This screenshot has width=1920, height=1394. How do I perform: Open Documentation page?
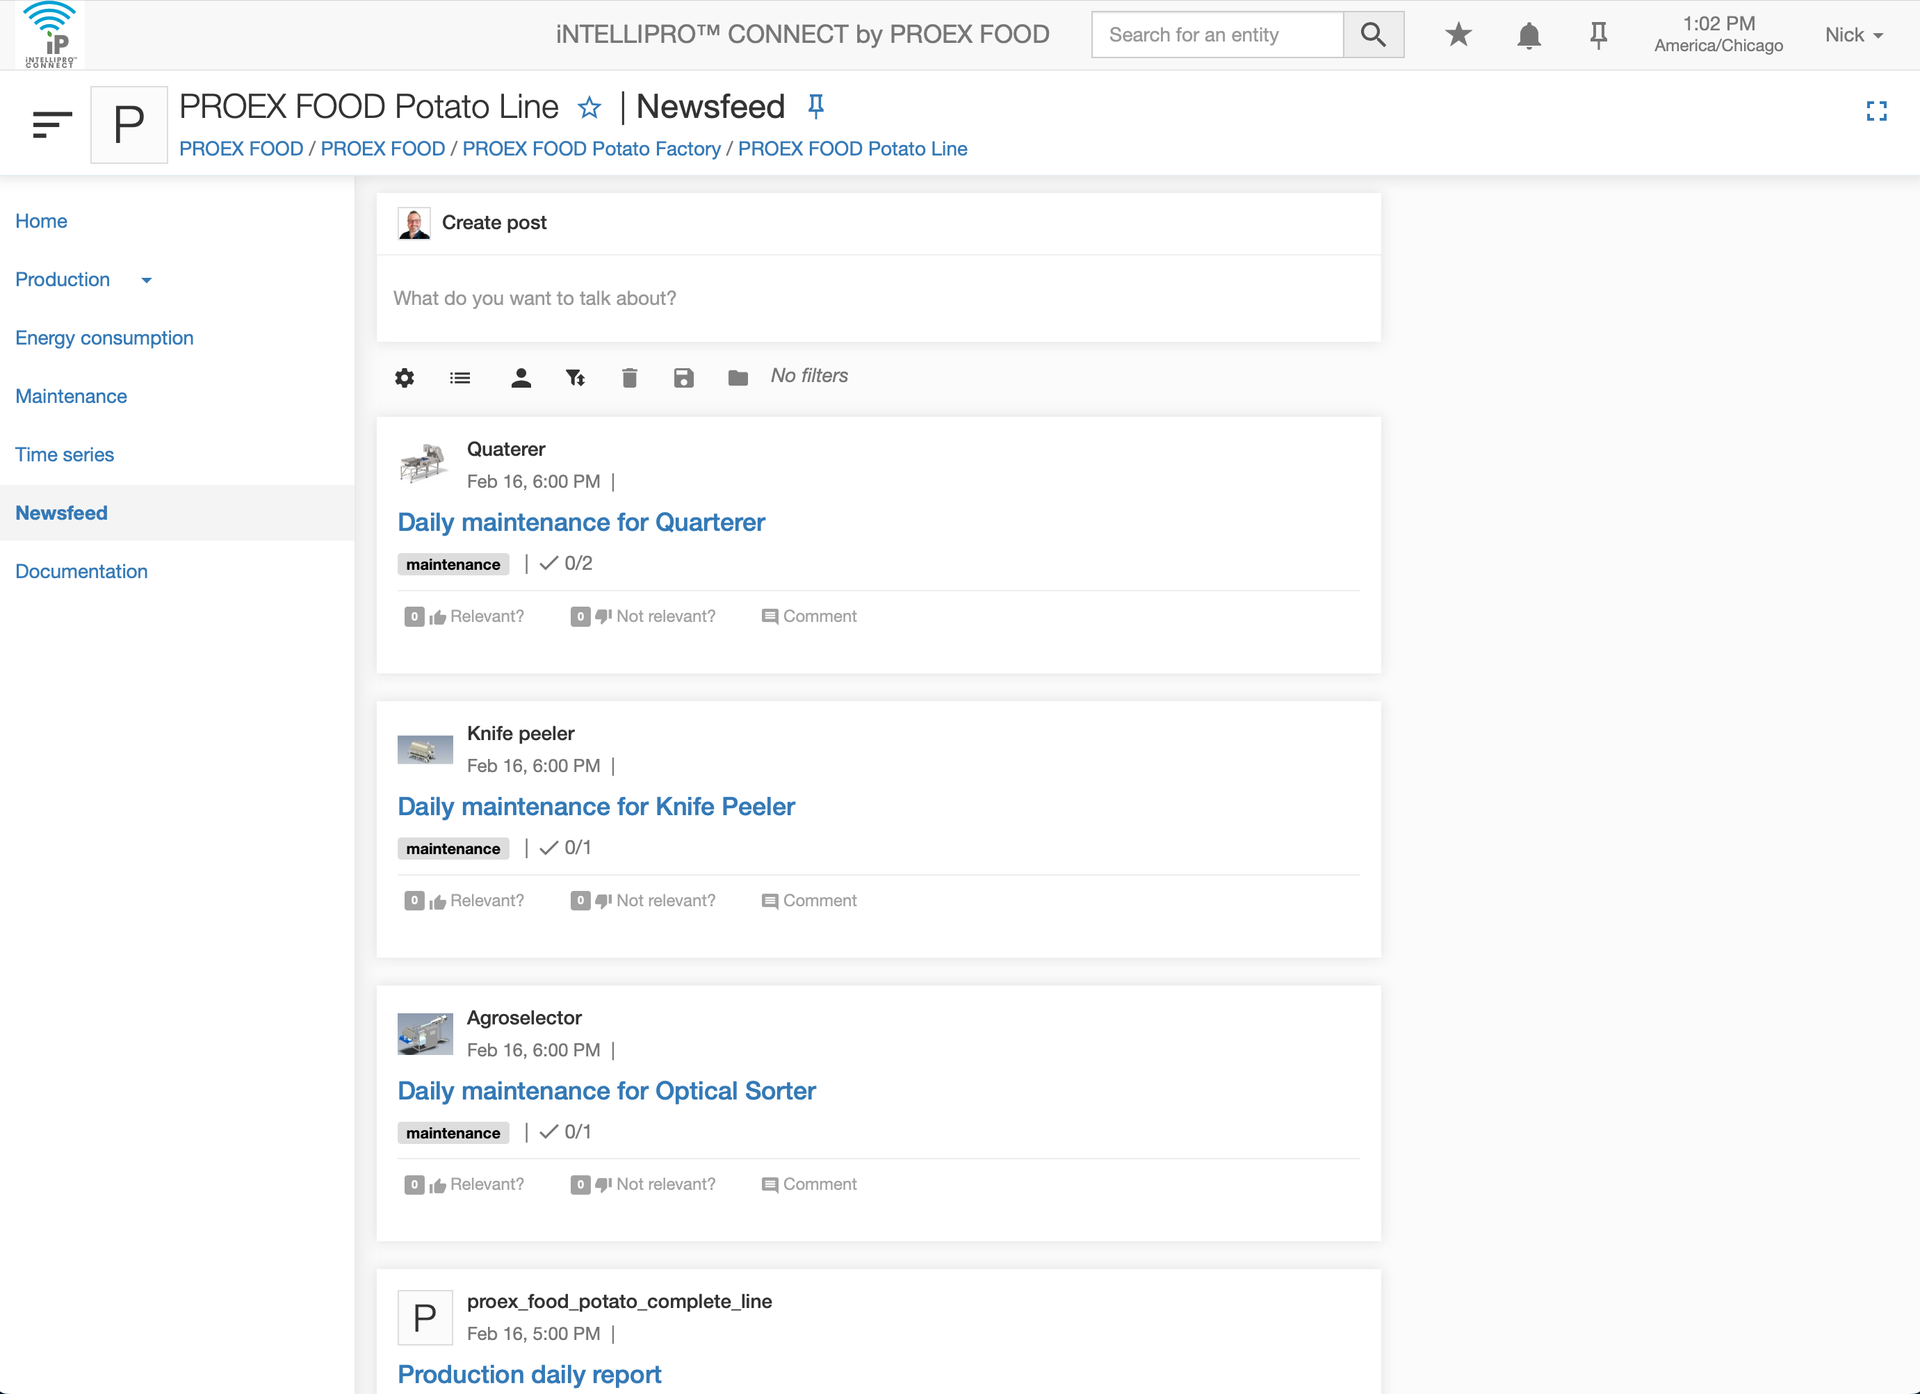[x=81, y=571]
